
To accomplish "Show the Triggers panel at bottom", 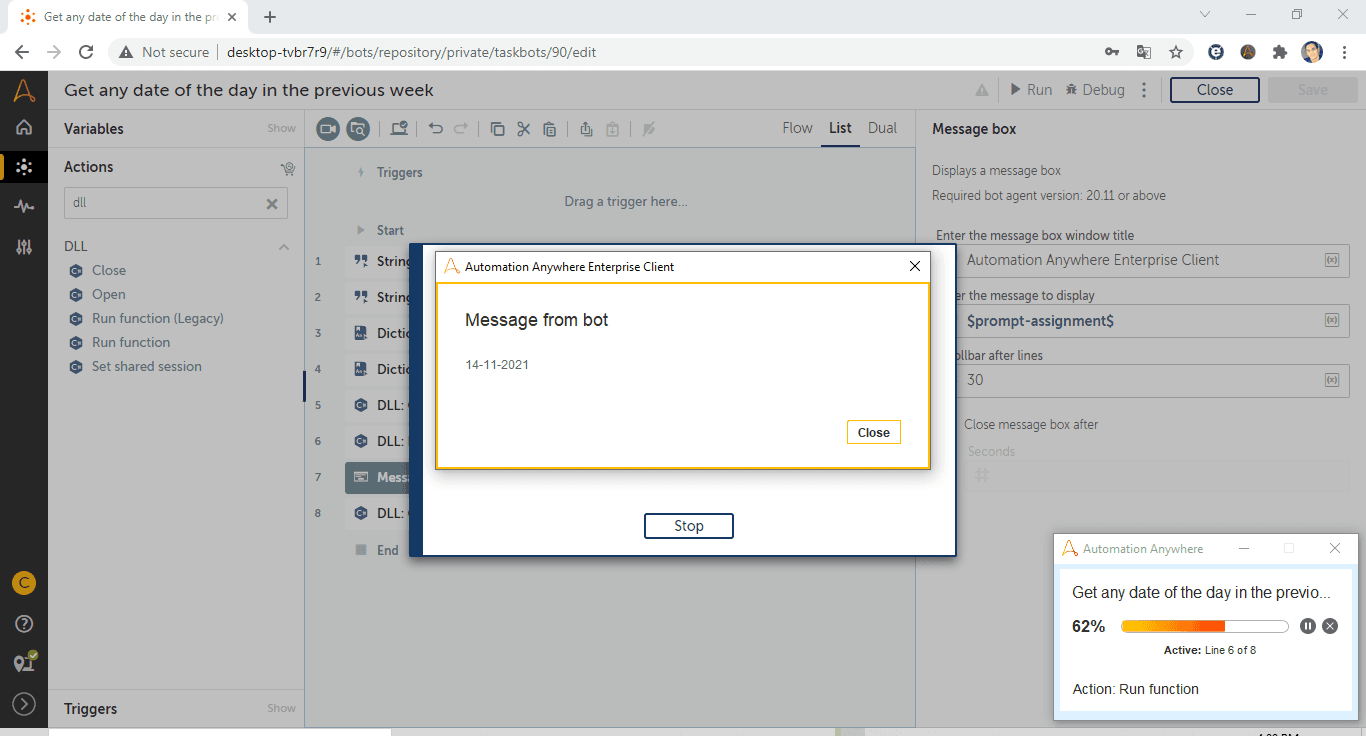I will [281, 708].
